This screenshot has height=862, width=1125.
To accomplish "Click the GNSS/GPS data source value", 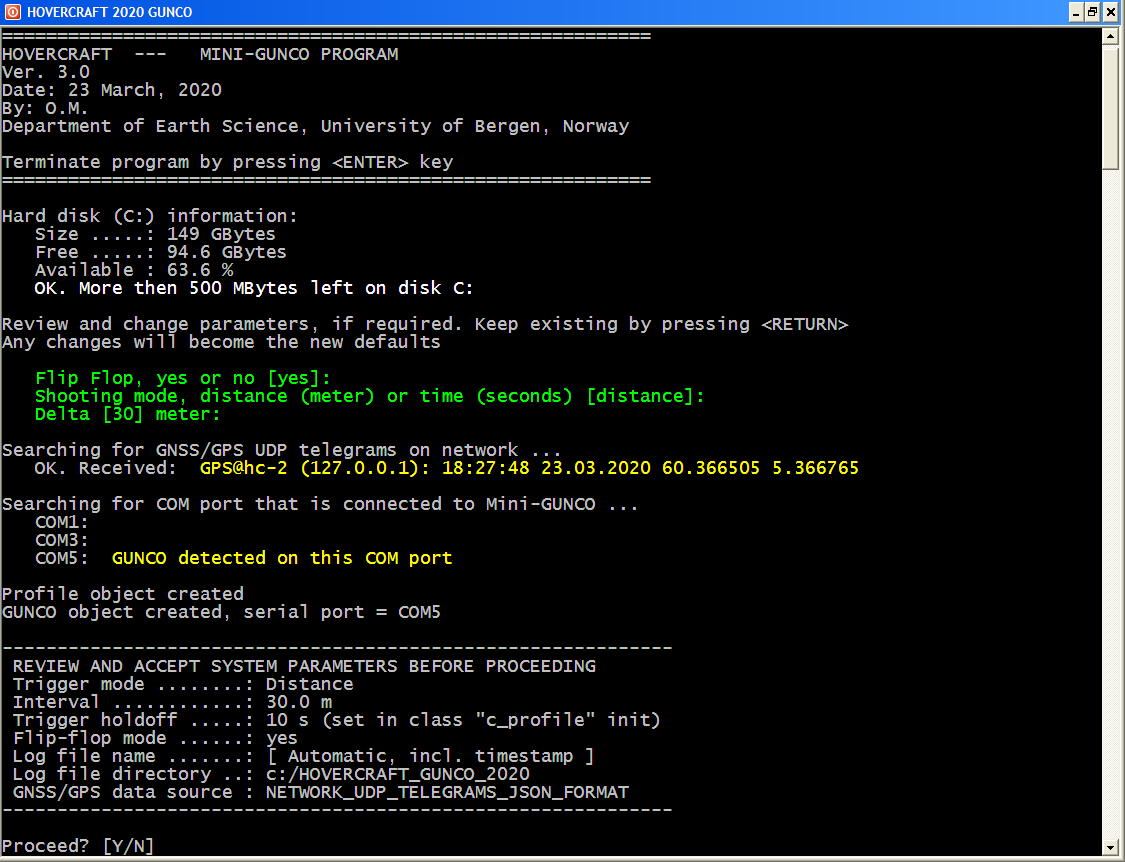I will (447, 792).
